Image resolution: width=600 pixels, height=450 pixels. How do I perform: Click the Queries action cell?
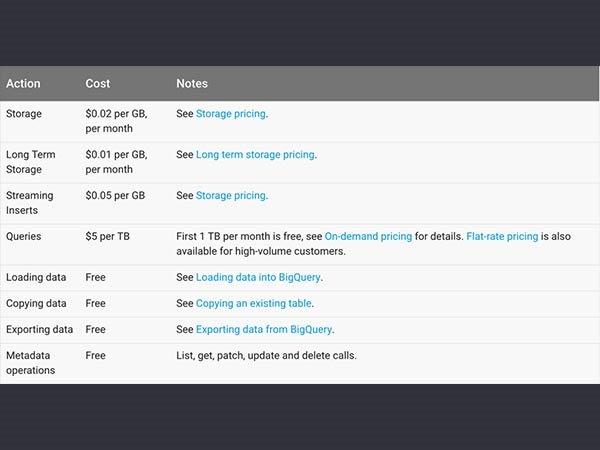pos(26,237)
